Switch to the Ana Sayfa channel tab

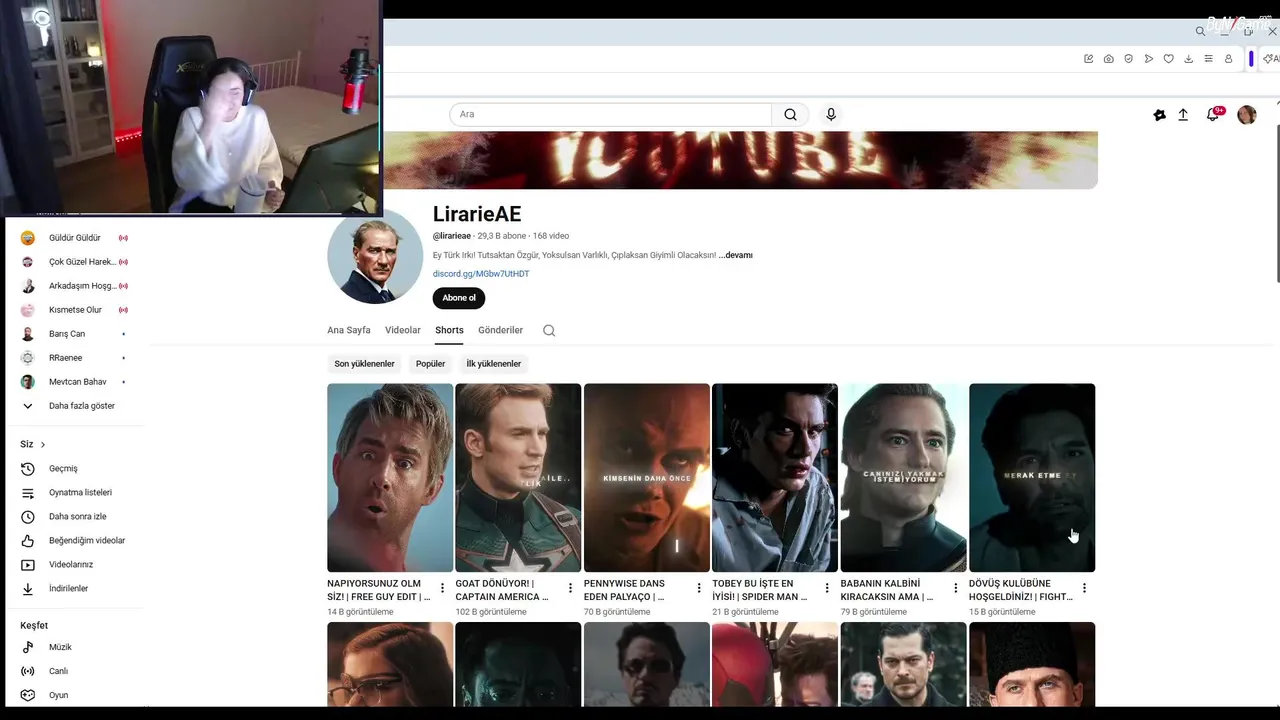pyautogui.click(x=349, y=330)
